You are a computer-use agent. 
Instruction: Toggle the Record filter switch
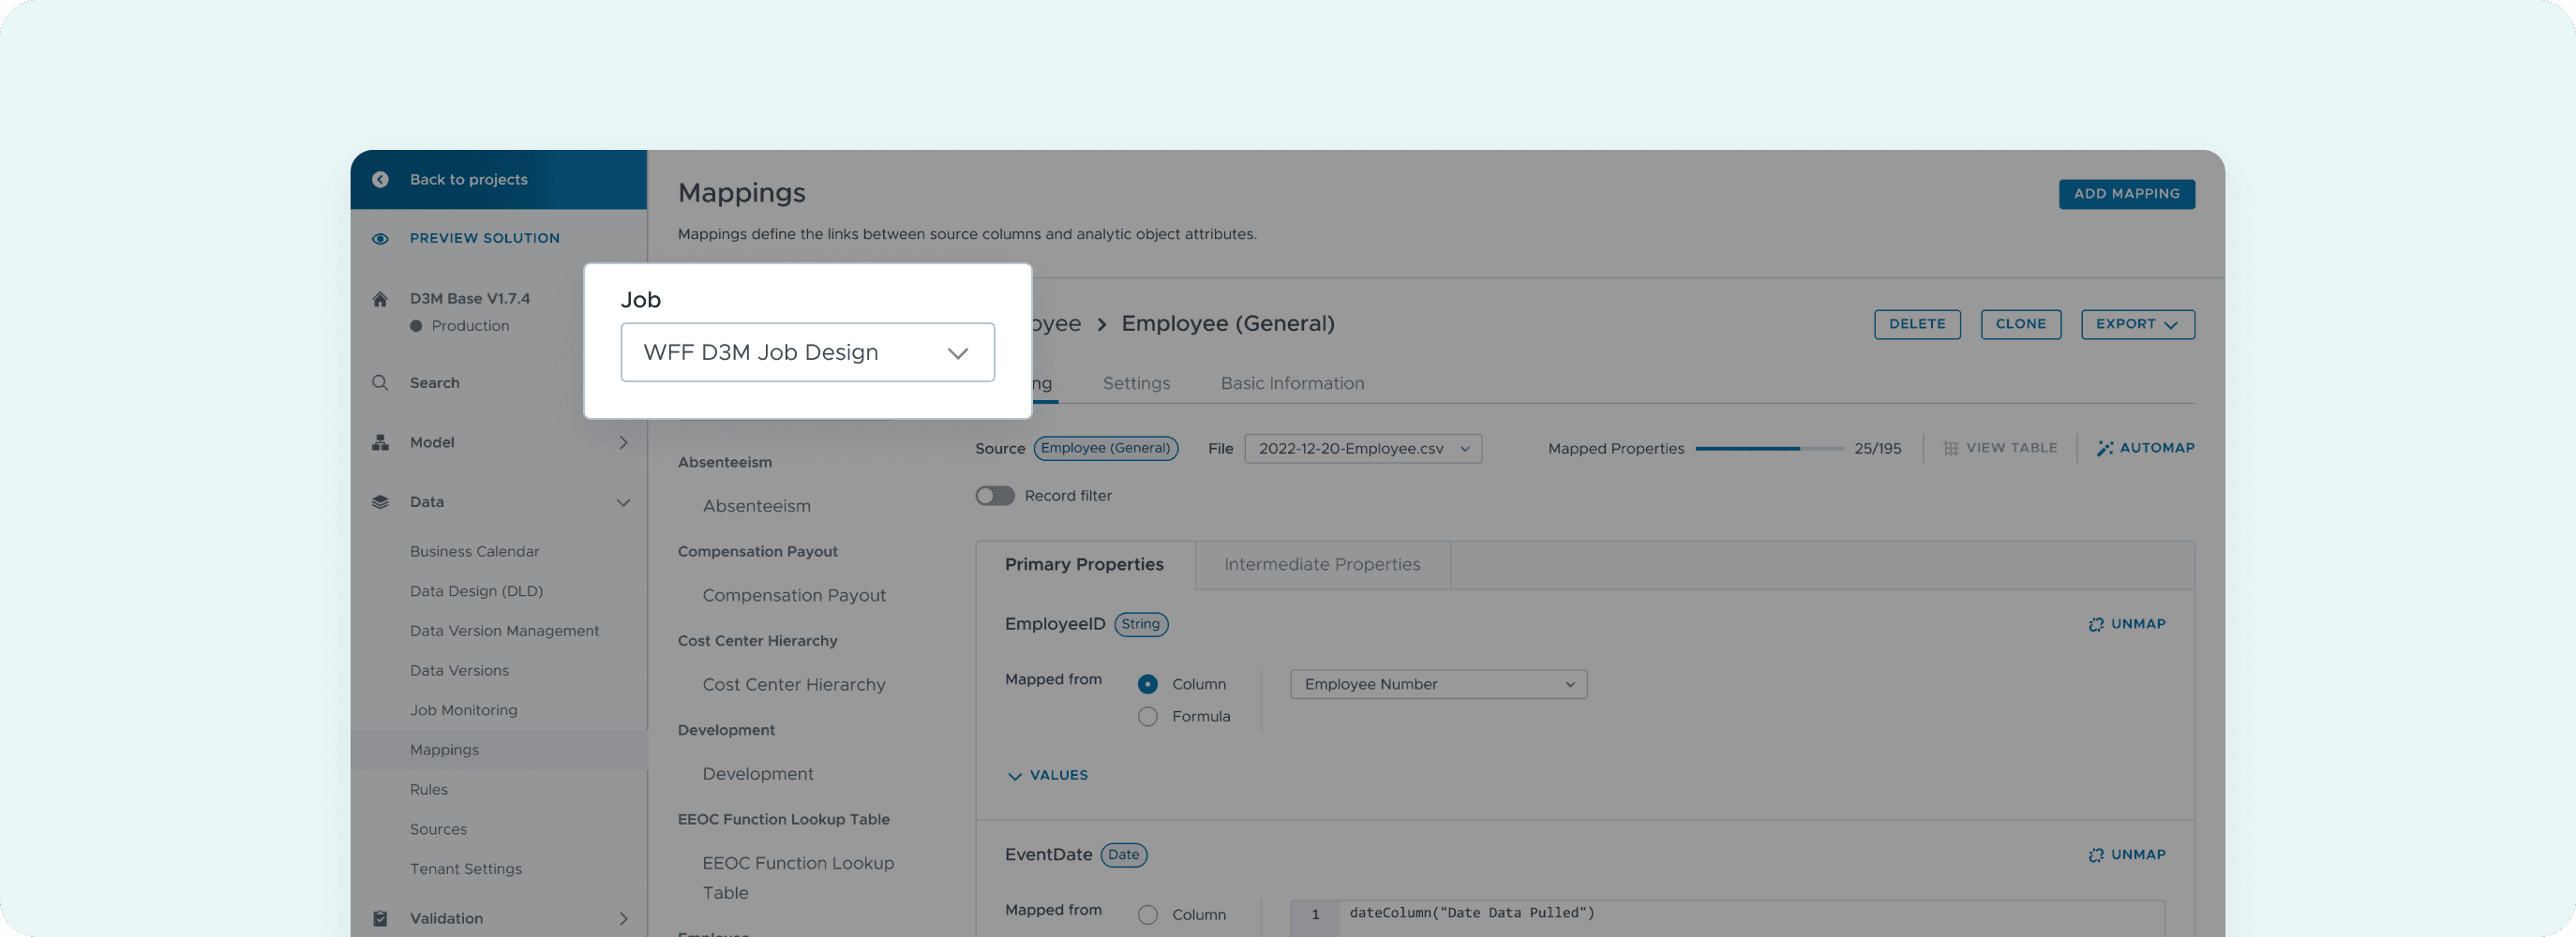[x=995, y=495]
